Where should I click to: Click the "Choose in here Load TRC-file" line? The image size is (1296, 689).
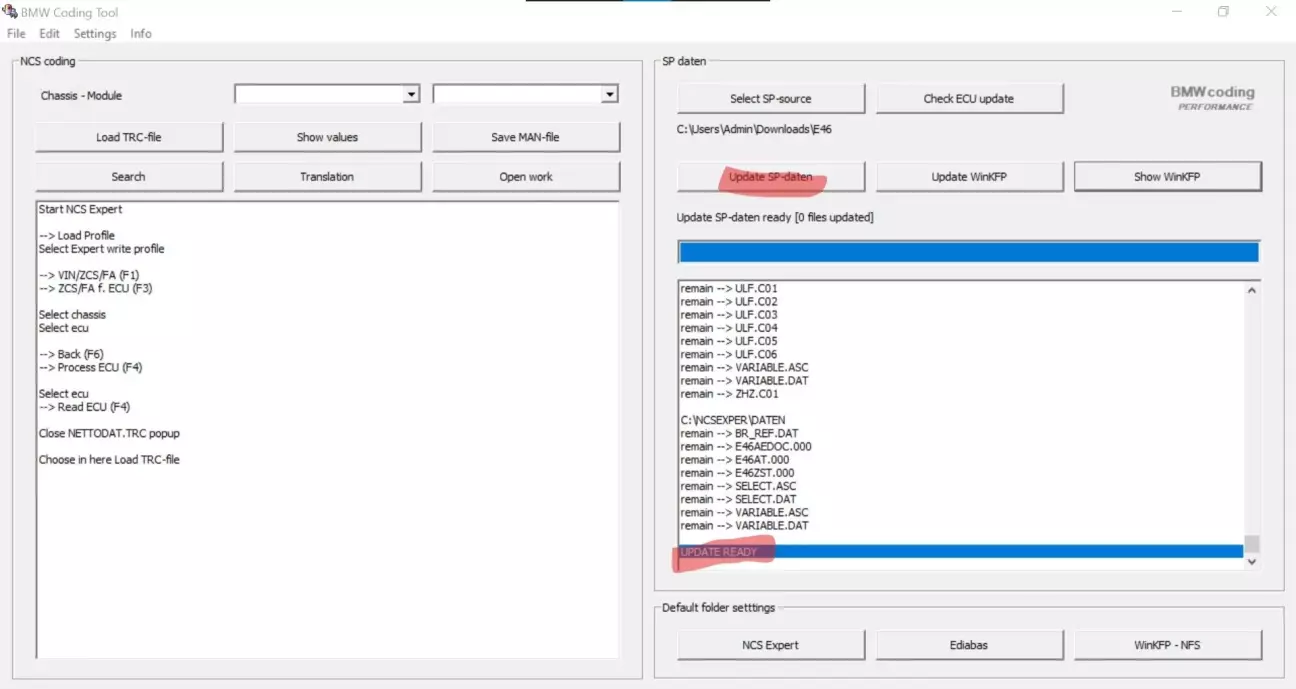tap(110, 460)
